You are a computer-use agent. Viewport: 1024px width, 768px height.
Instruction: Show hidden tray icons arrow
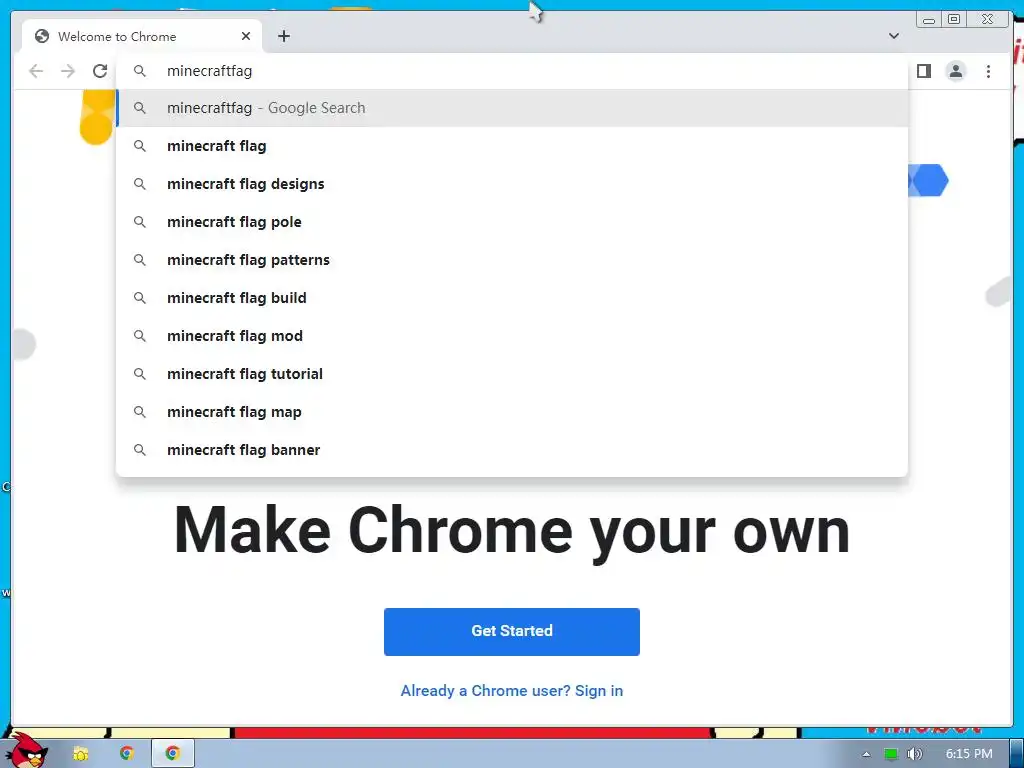[x=866, y=754]
